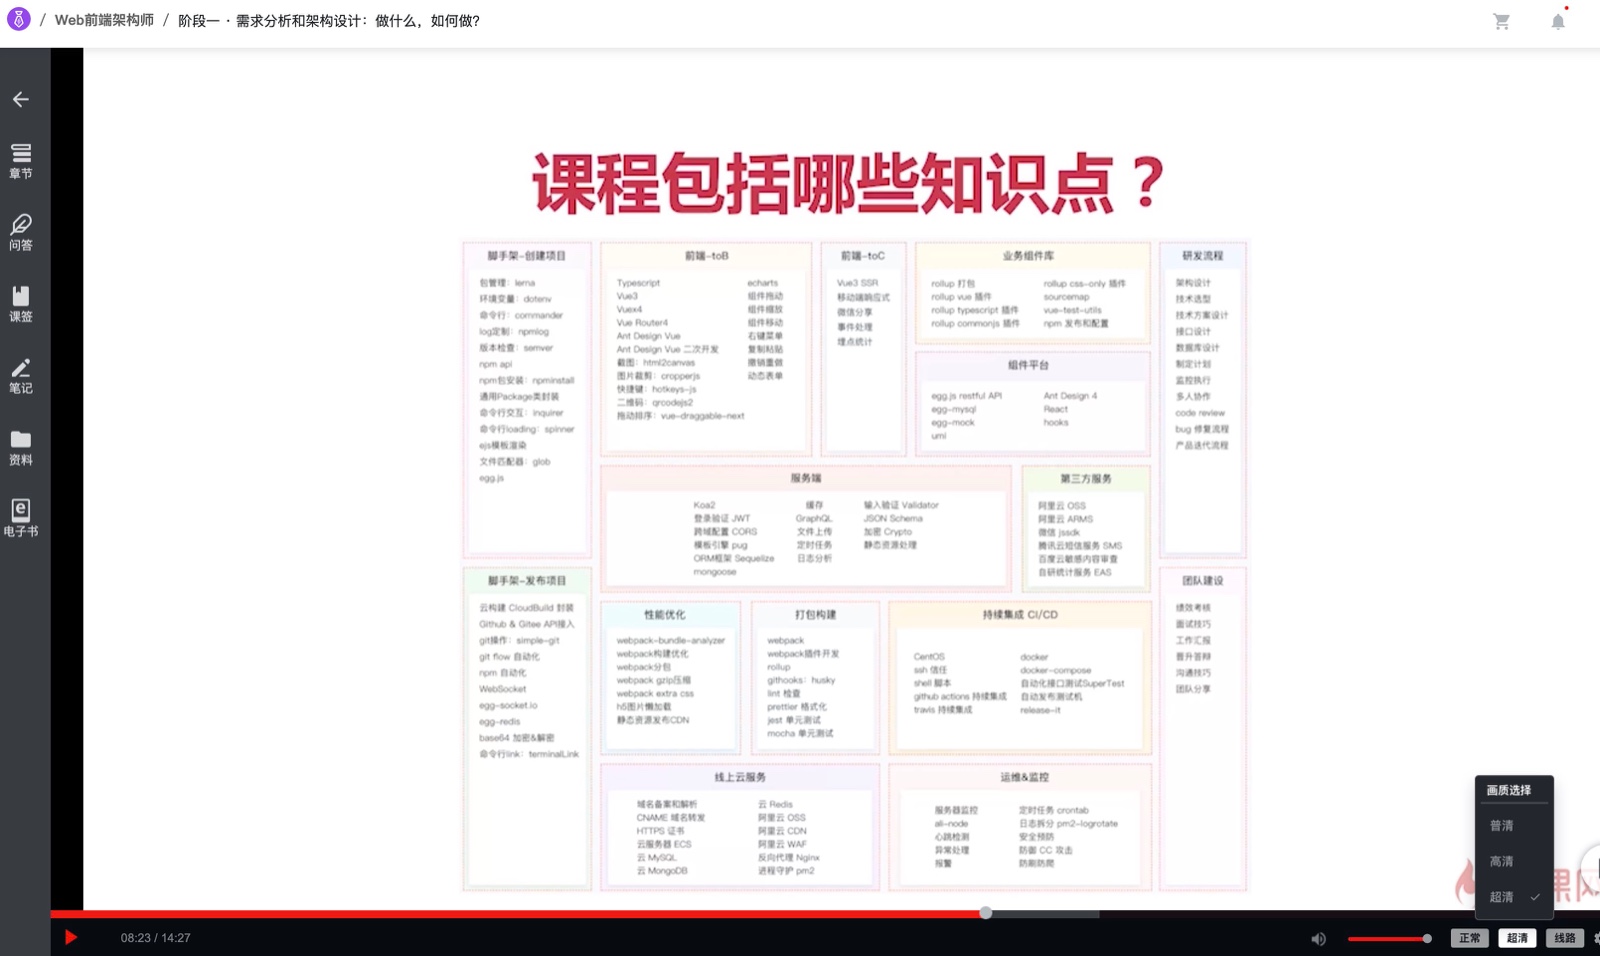Viewport: 1600px width, 956px height.
Task: Mute audio with the speaker icon
Action: tap(1319, 938)
